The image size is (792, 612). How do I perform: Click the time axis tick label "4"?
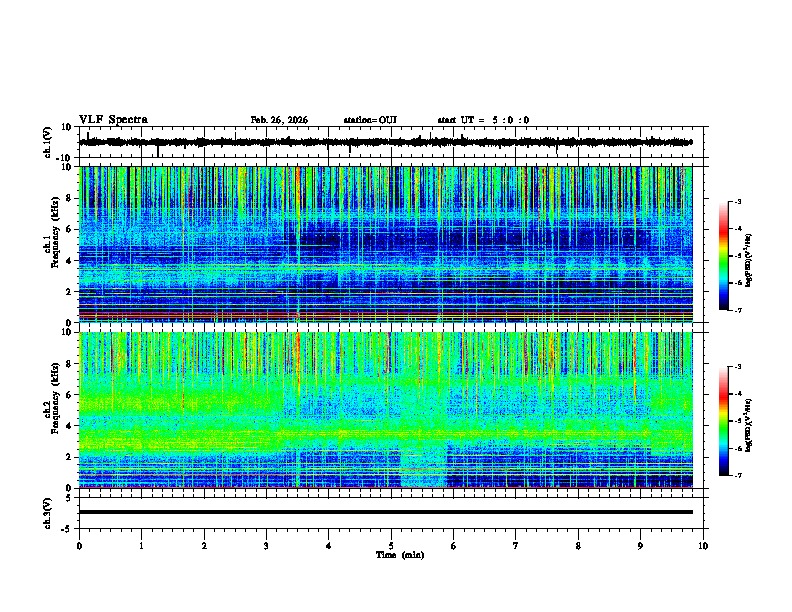329,546
